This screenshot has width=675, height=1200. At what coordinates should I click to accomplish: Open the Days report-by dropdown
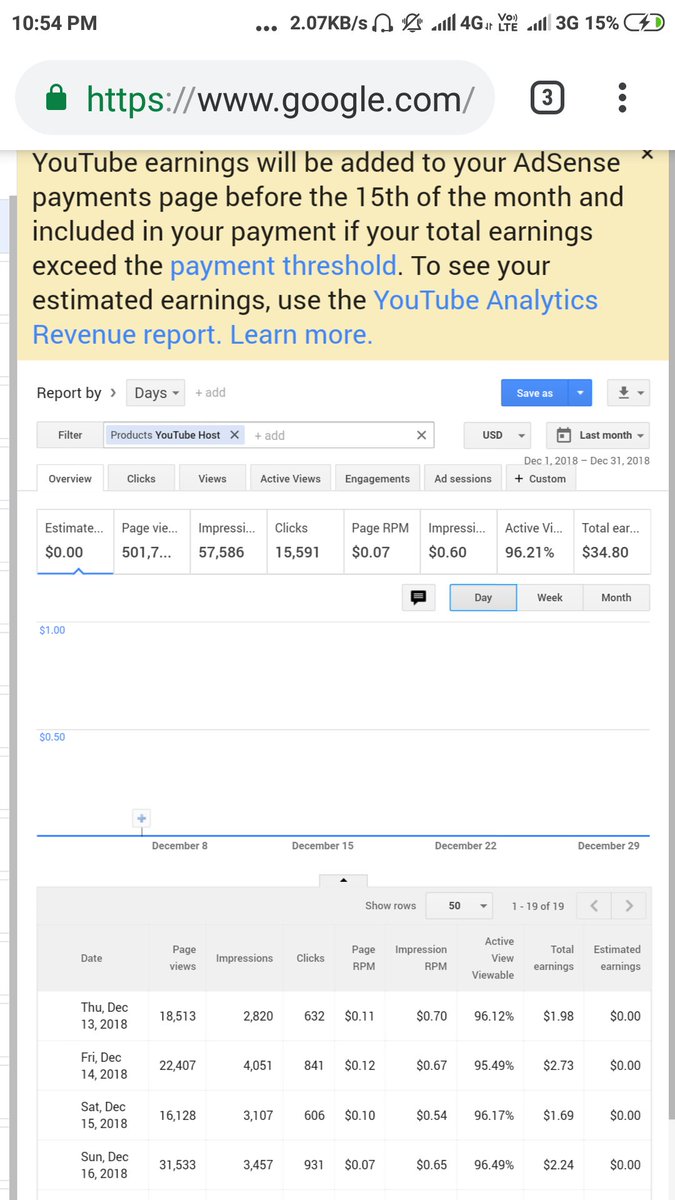(x=156, y=393)
